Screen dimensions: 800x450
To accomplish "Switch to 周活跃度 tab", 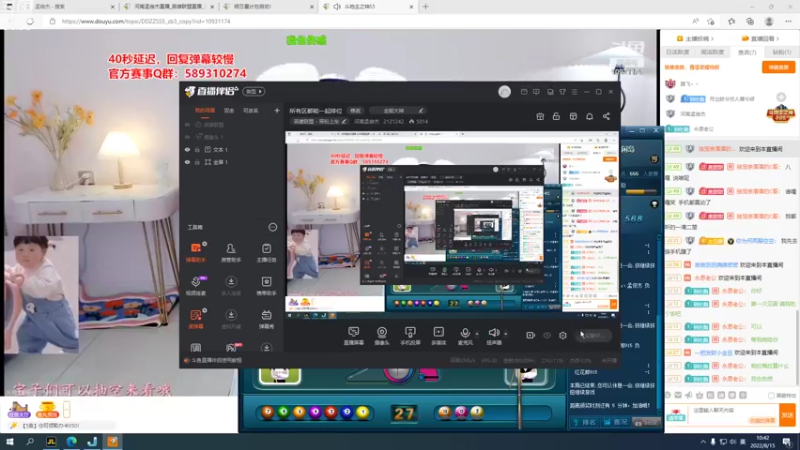I will coord(712,52).
